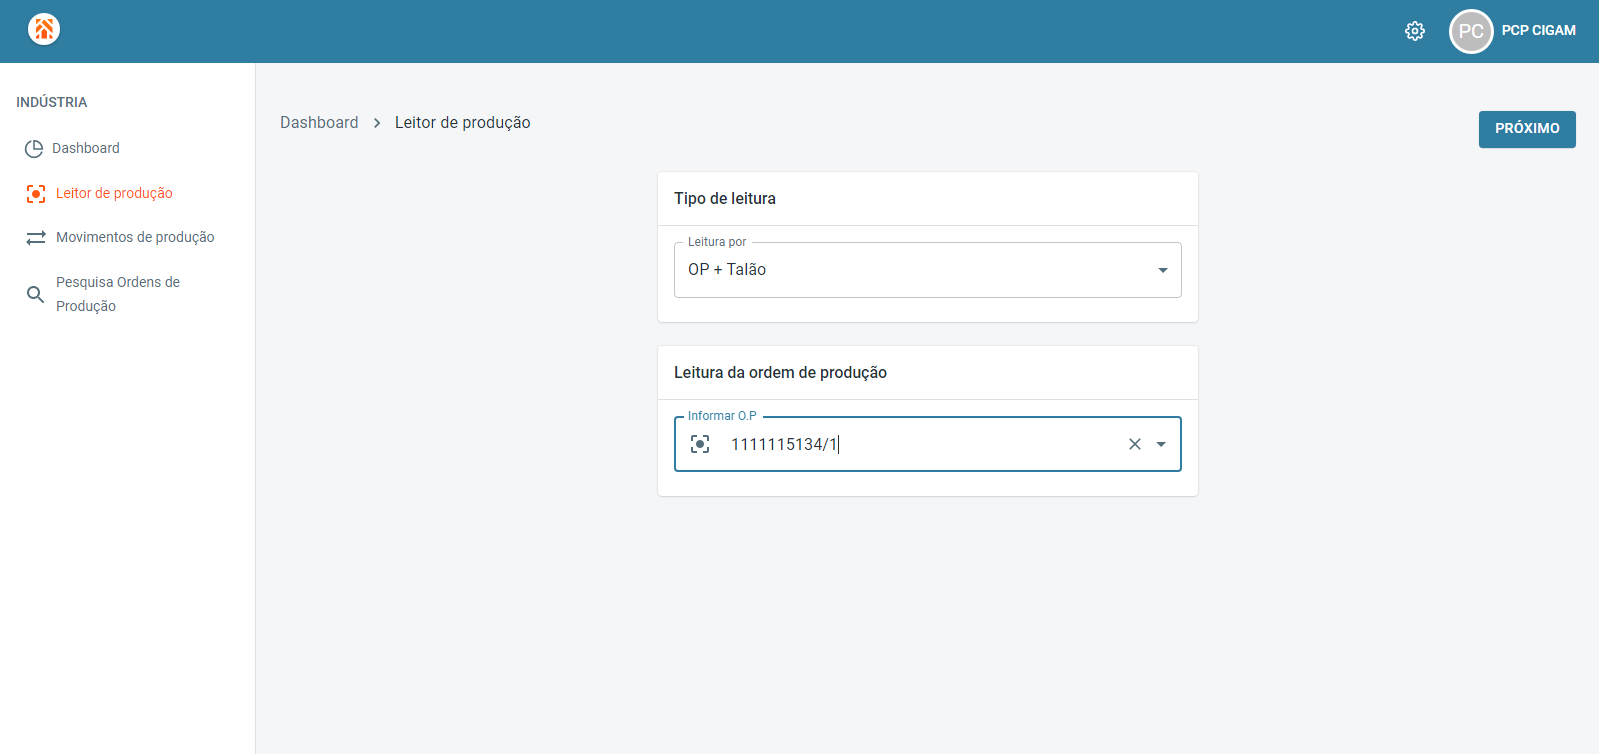The image size is (1599, 754).
Task: Click the PC user avatar
Action: tap(1470, 31)
